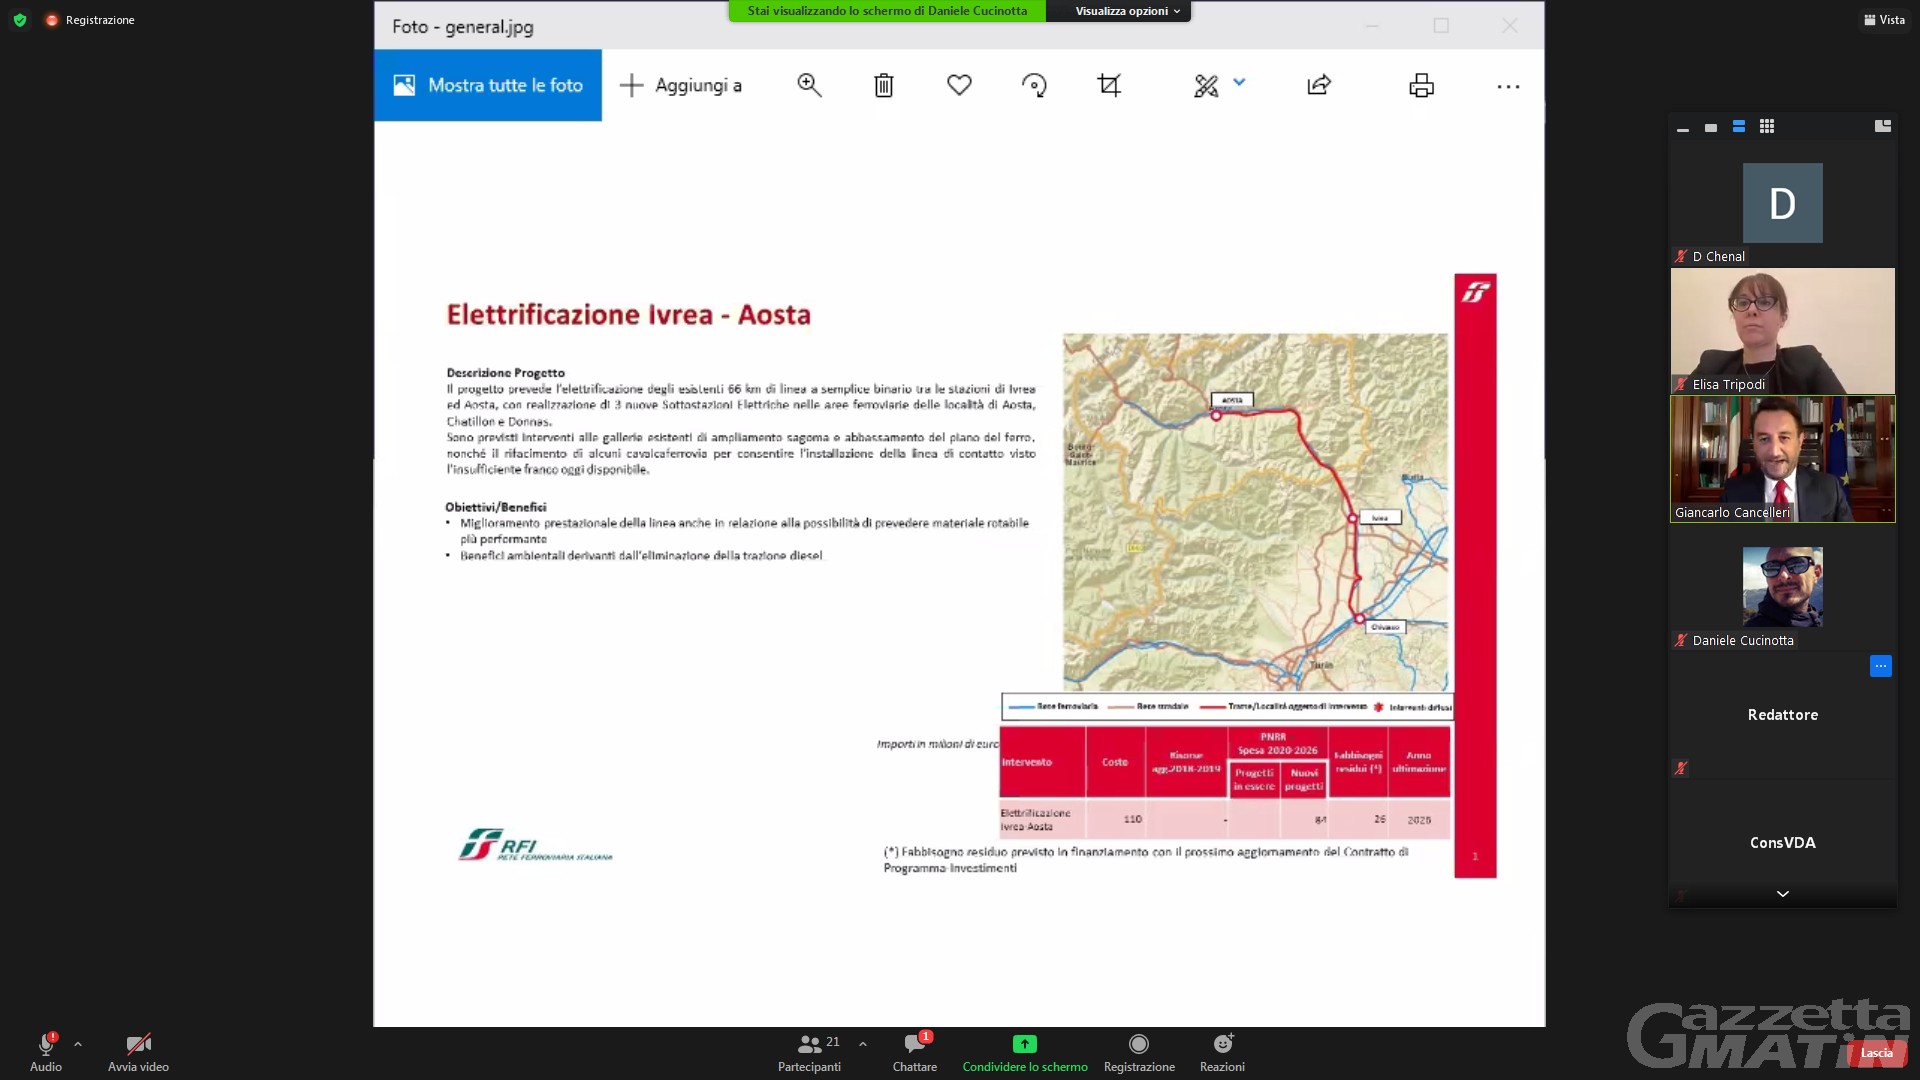Unmute with the Audio microphone button
Image resolution: width=1920 pixels, height=1080 pixels.
(46, 1053)
